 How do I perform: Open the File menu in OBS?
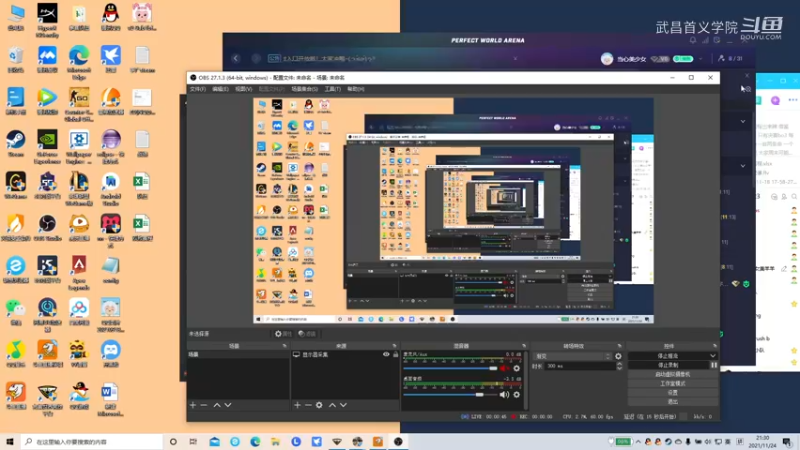point(197,89)
